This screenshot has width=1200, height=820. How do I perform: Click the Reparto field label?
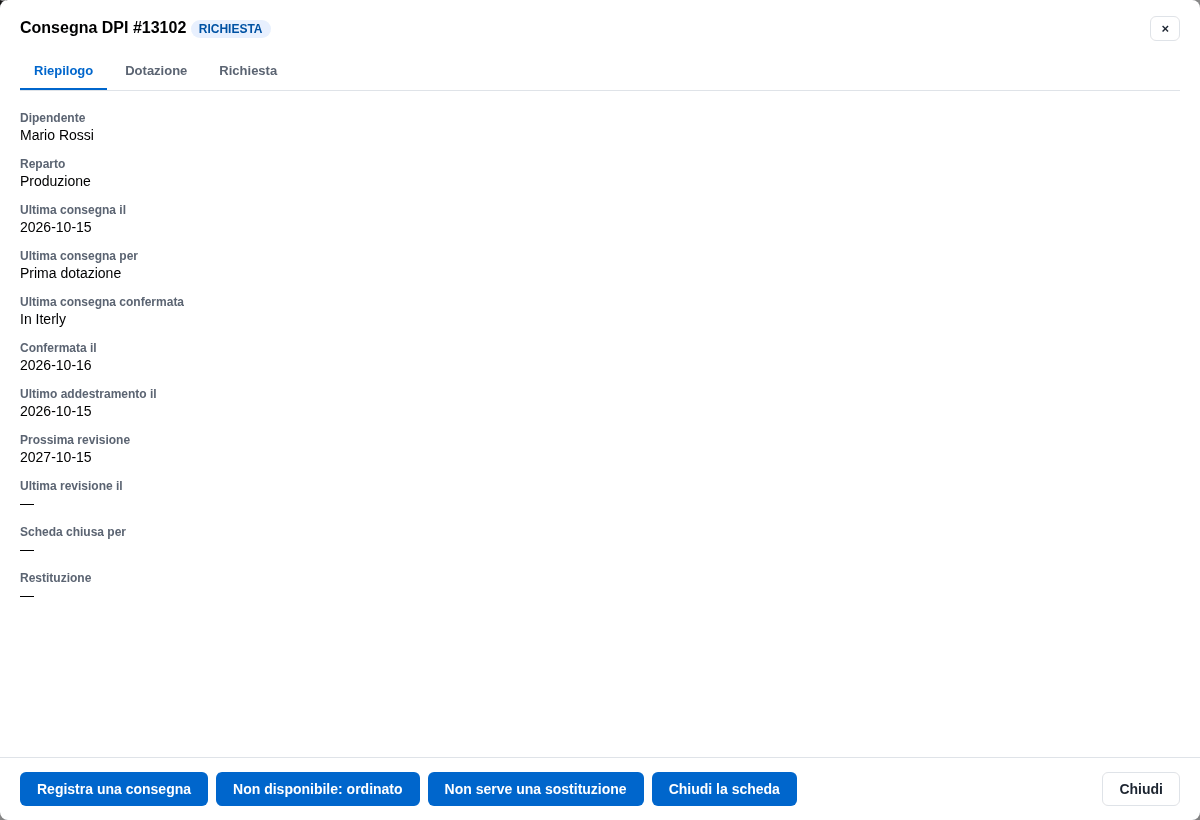tap(43, 164)
